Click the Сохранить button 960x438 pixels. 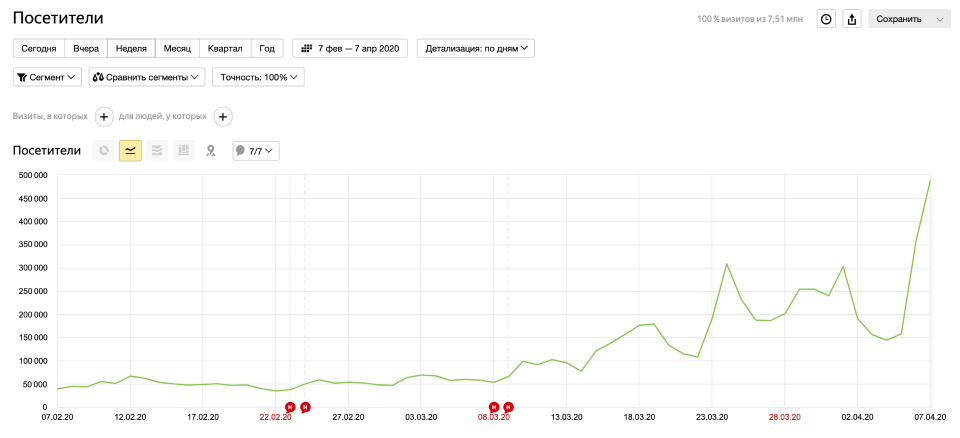point(898,19)
